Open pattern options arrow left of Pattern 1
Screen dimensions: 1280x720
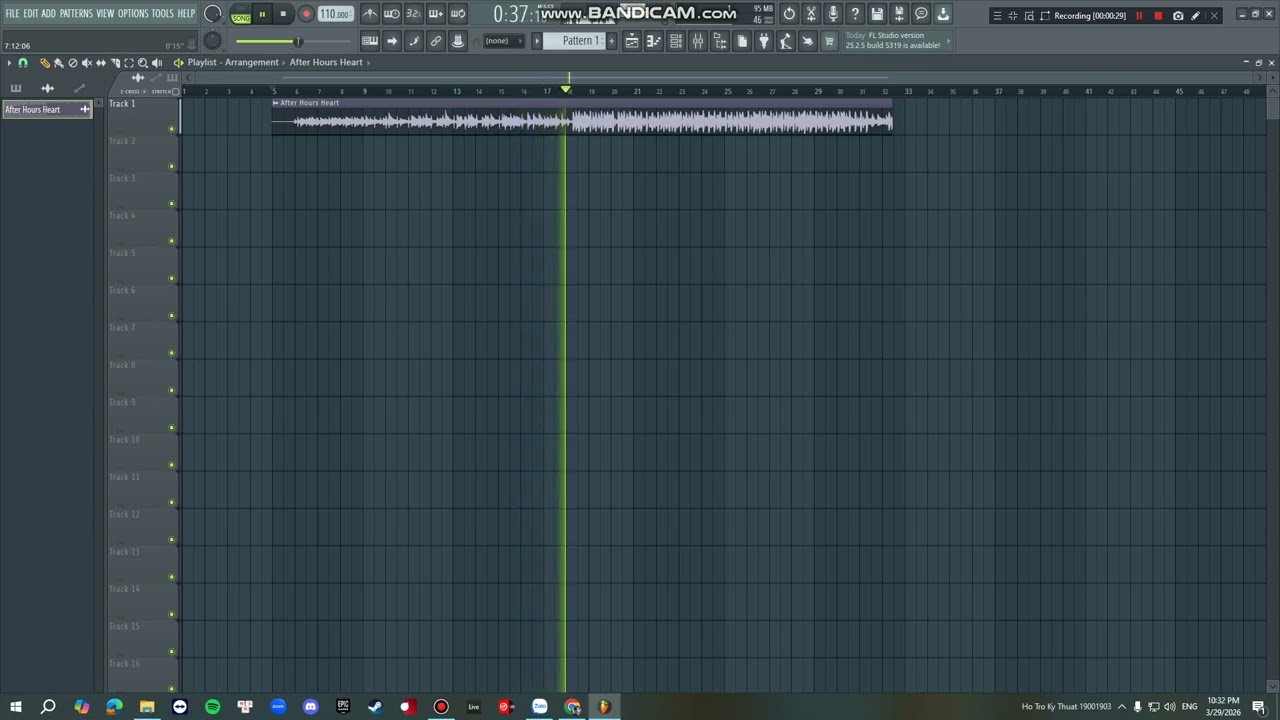(x=537, y=41)
